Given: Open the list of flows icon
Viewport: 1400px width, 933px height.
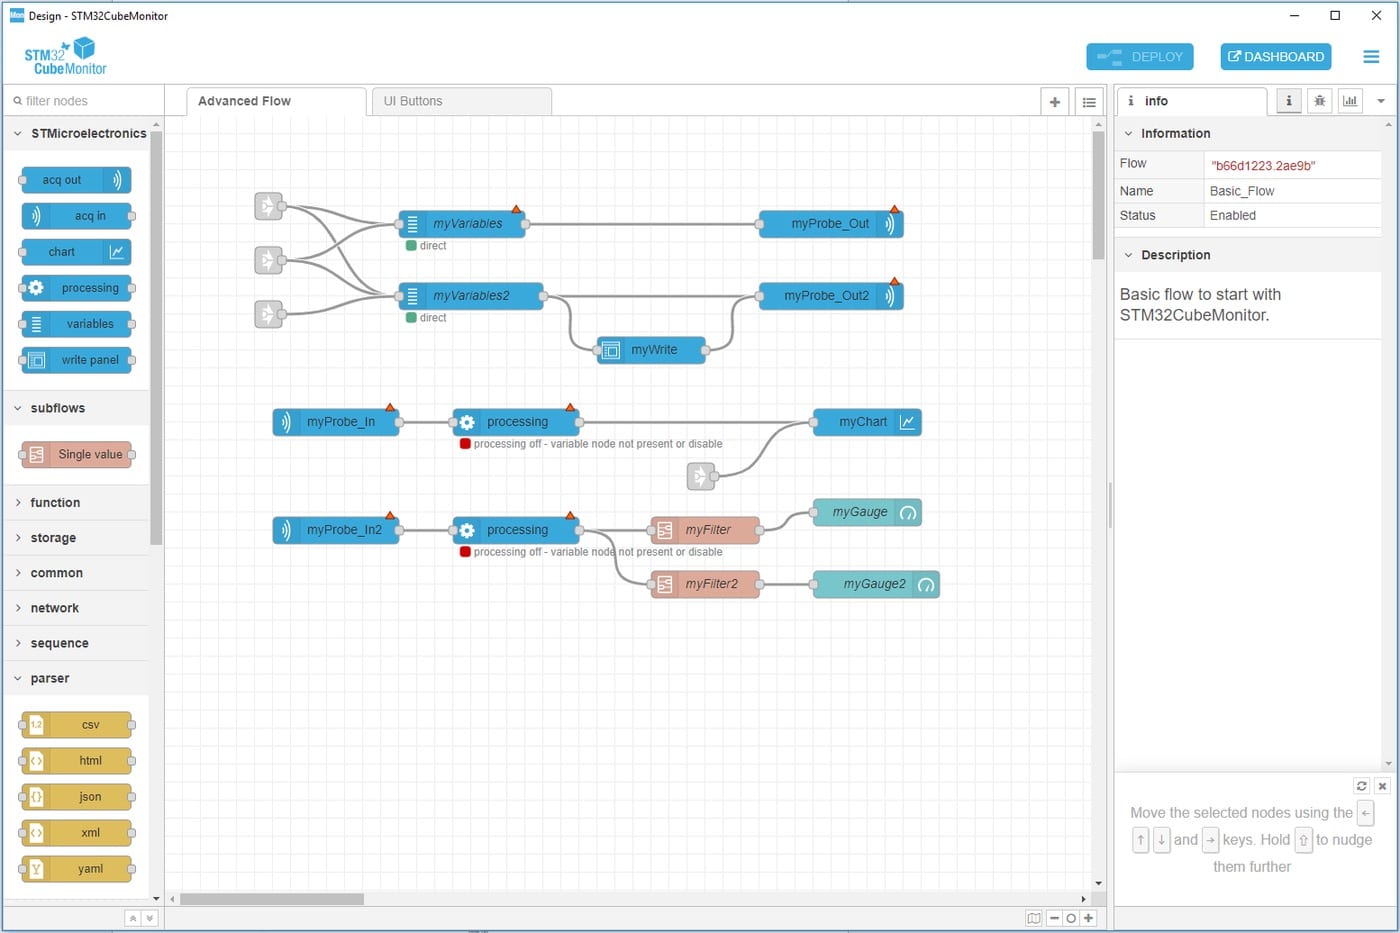Looking at the screenshot, I should point(1089,102).
